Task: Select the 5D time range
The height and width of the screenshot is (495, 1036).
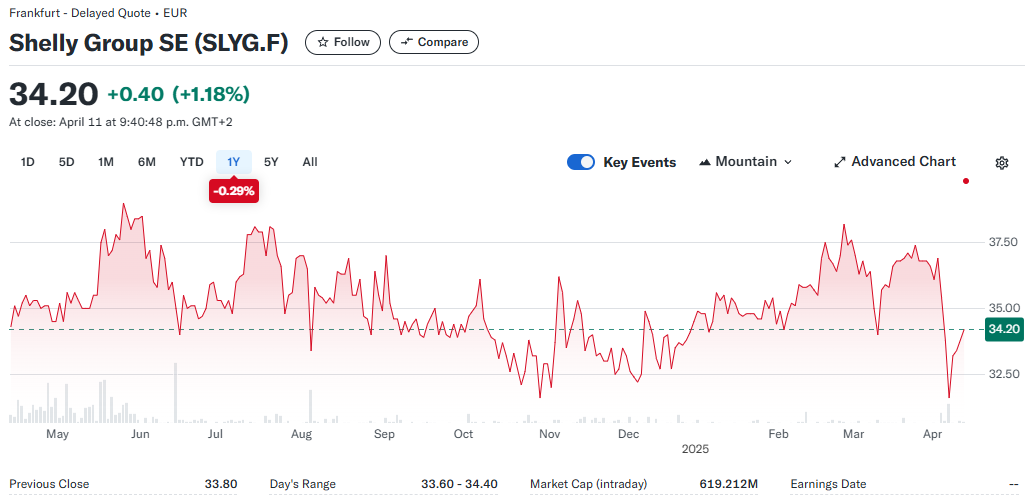Action: pos(66,162)
